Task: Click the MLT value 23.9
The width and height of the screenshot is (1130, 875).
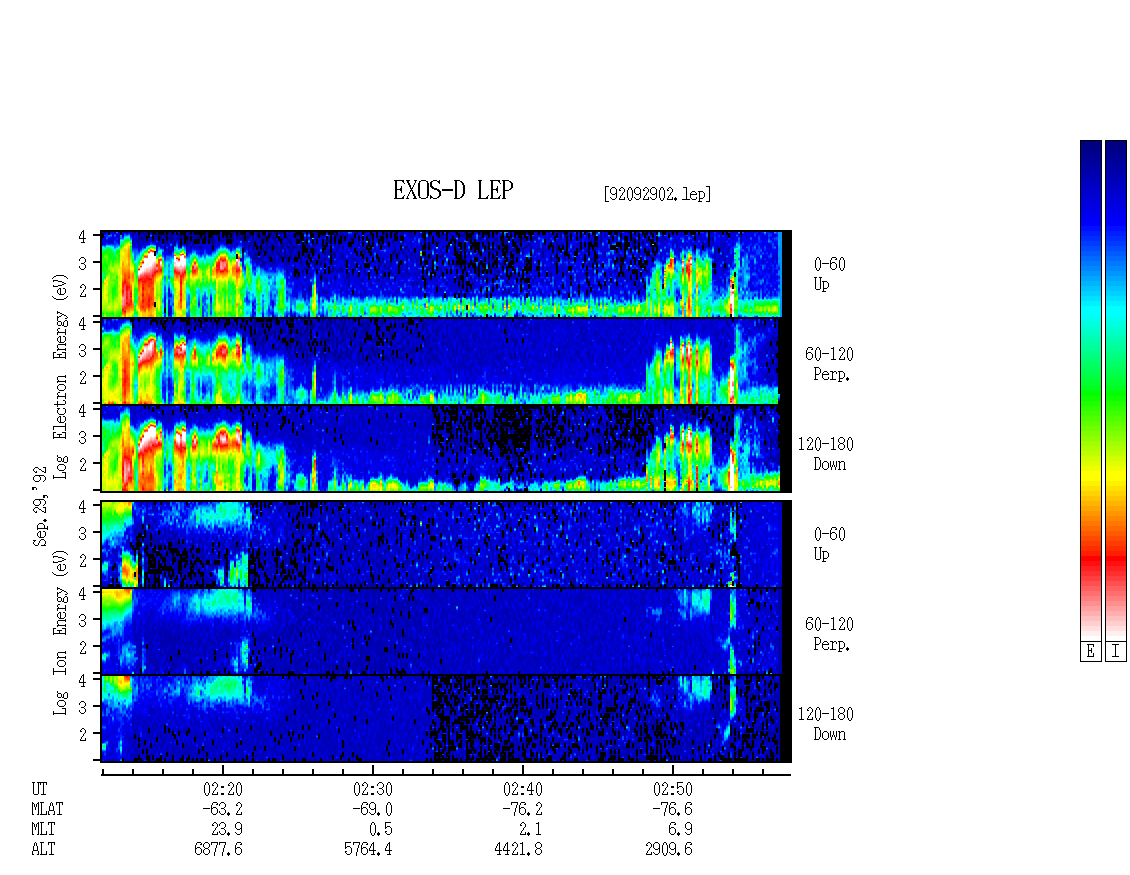Action: (x=227, y=830)
